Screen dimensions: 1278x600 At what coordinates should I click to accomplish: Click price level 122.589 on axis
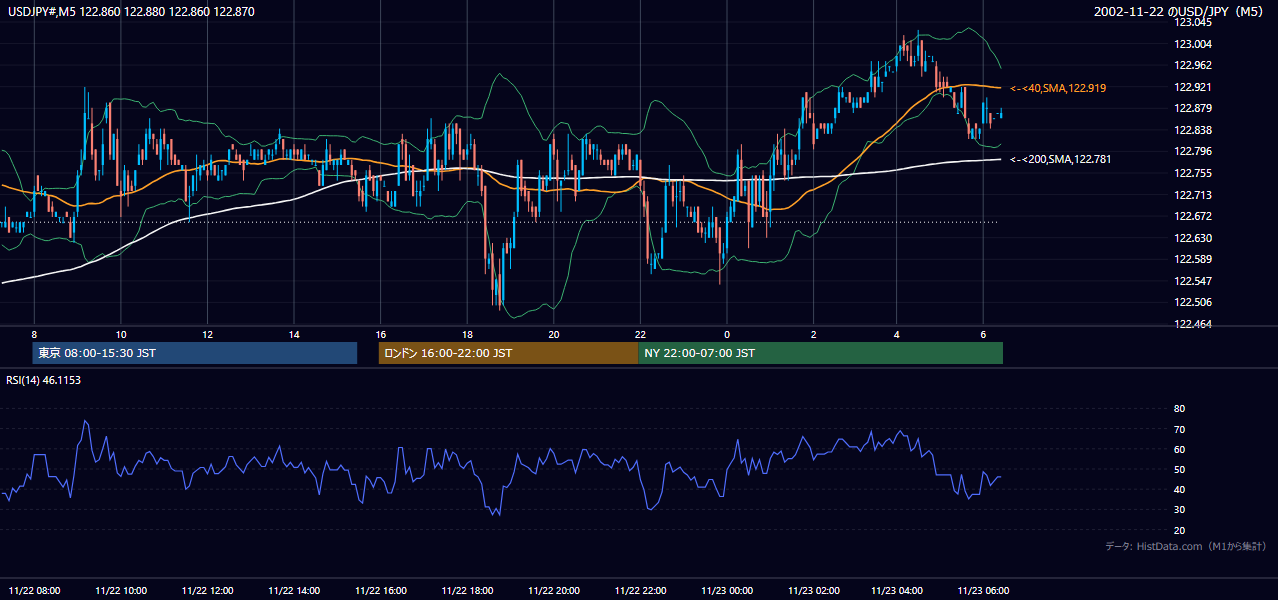pyautogui.click(x=1192, y=260)
